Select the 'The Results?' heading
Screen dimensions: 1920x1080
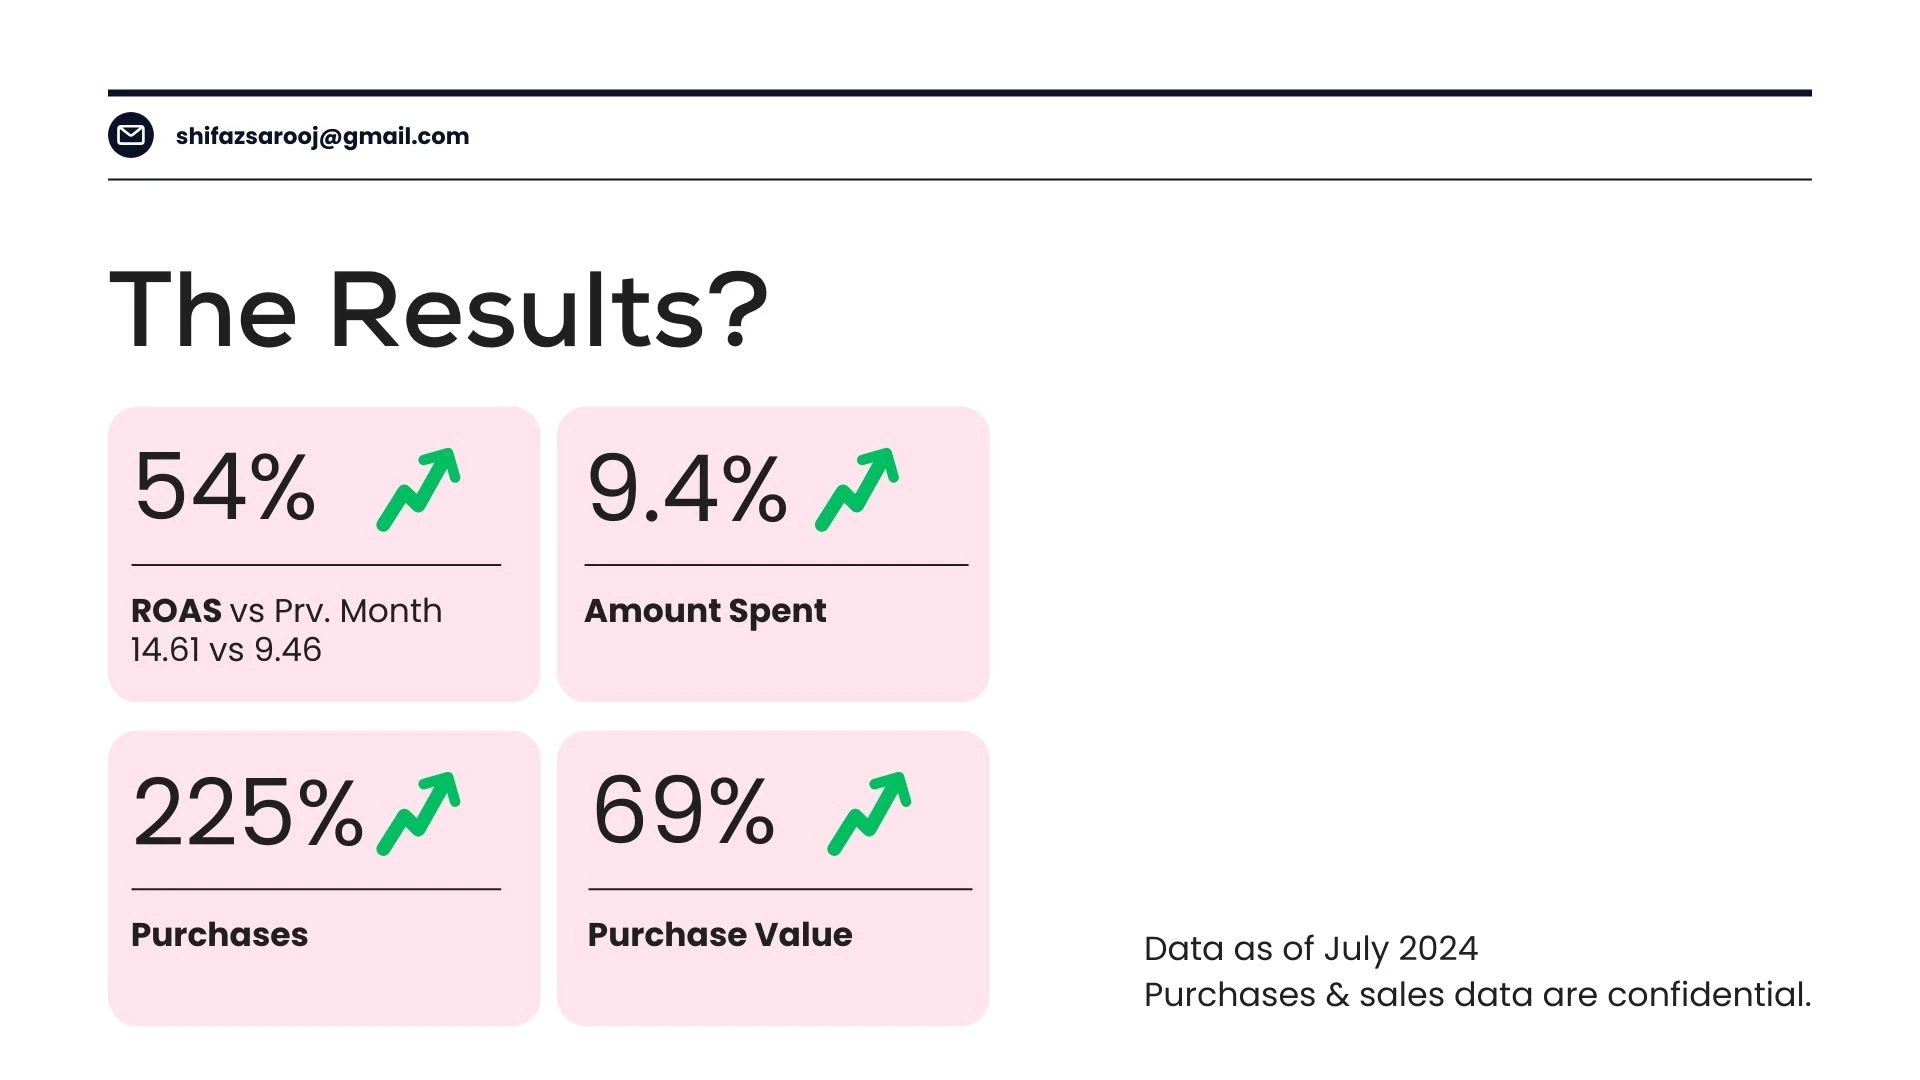(x=438, y=310)
